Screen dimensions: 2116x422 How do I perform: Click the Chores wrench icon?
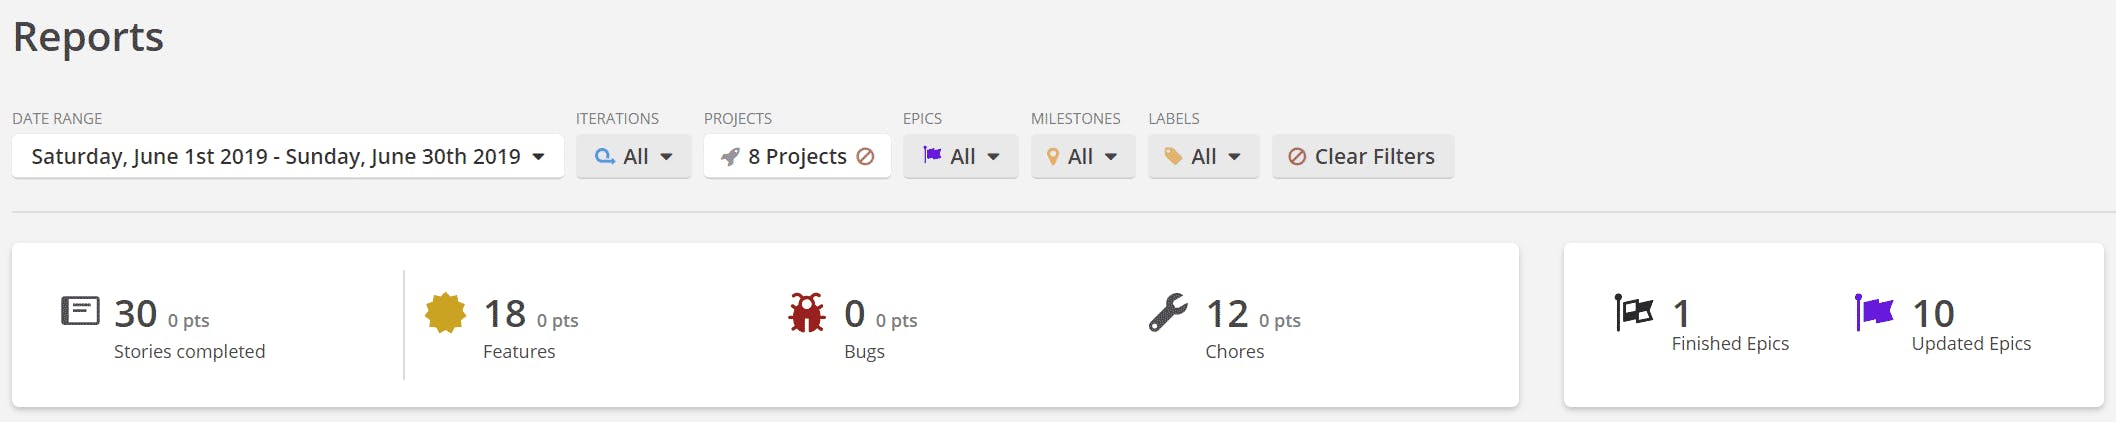tap(1168, 312)
